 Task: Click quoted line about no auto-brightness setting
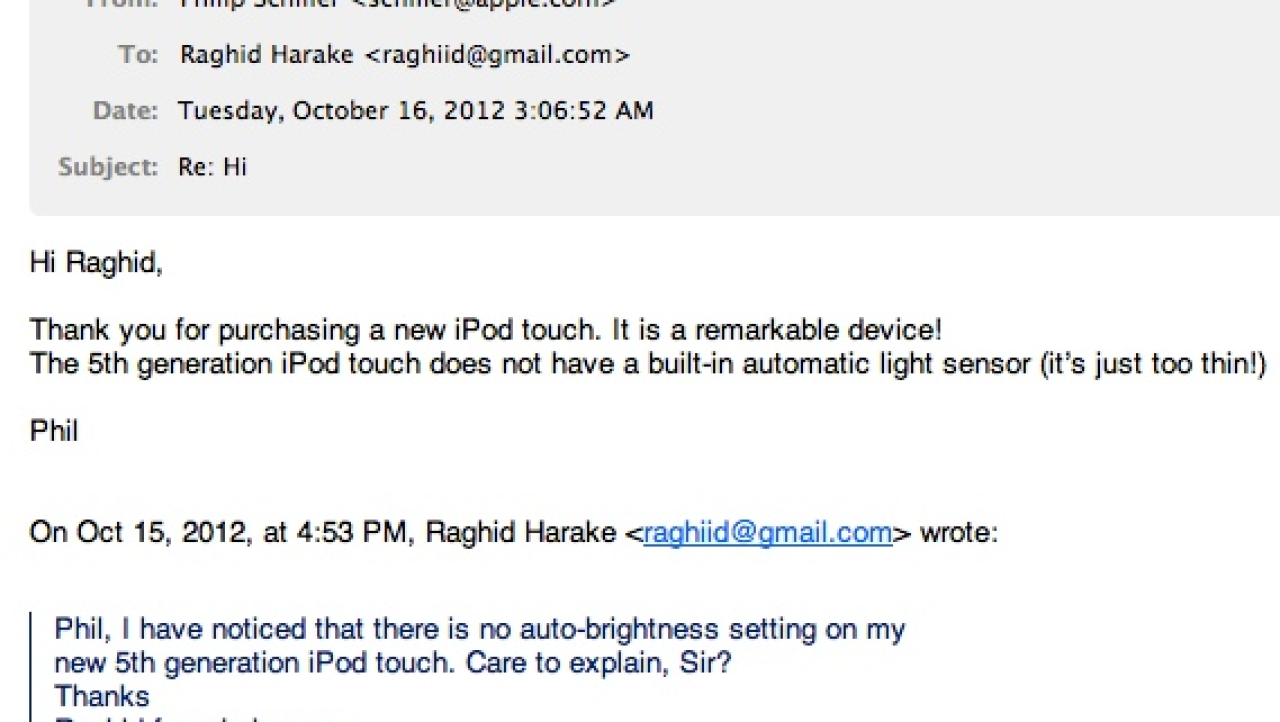point(480,629)
